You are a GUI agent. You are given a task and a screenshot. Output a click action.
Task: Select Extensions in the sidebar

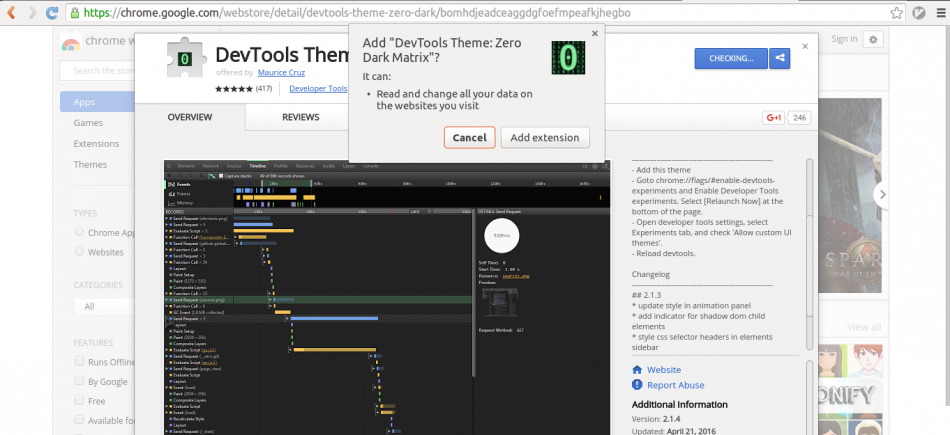[x=96, y=144]
